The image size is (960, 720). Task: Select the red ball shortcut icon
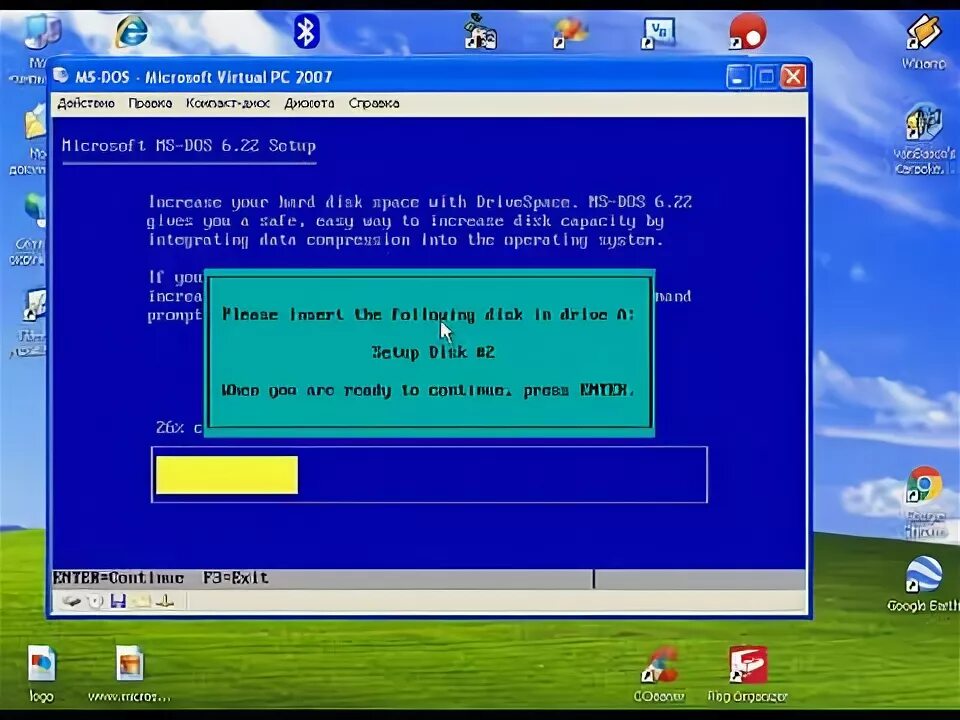747,32
